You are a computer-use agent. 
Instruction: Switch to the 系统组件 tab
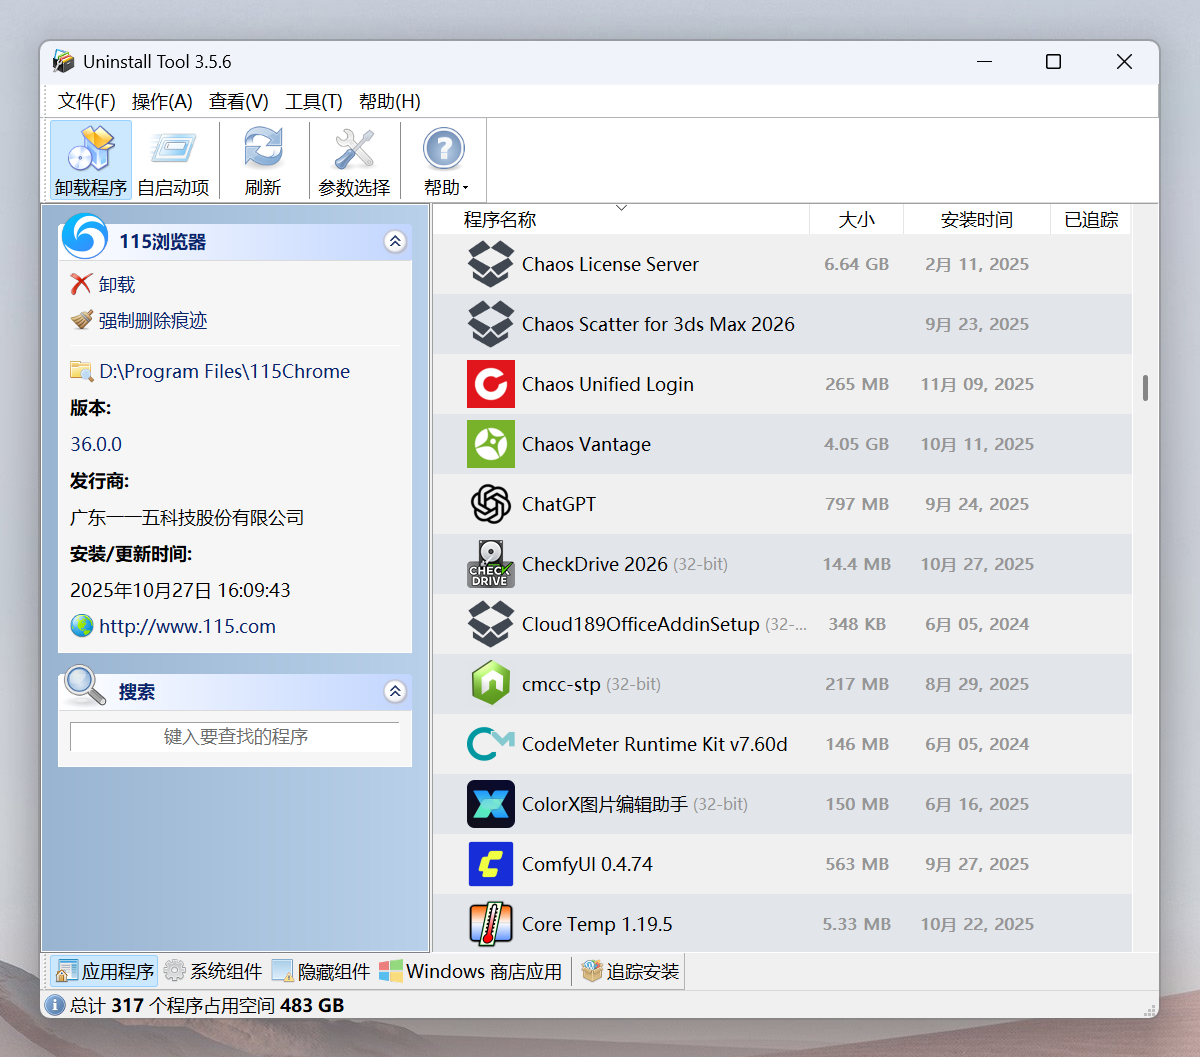(213, 971)
